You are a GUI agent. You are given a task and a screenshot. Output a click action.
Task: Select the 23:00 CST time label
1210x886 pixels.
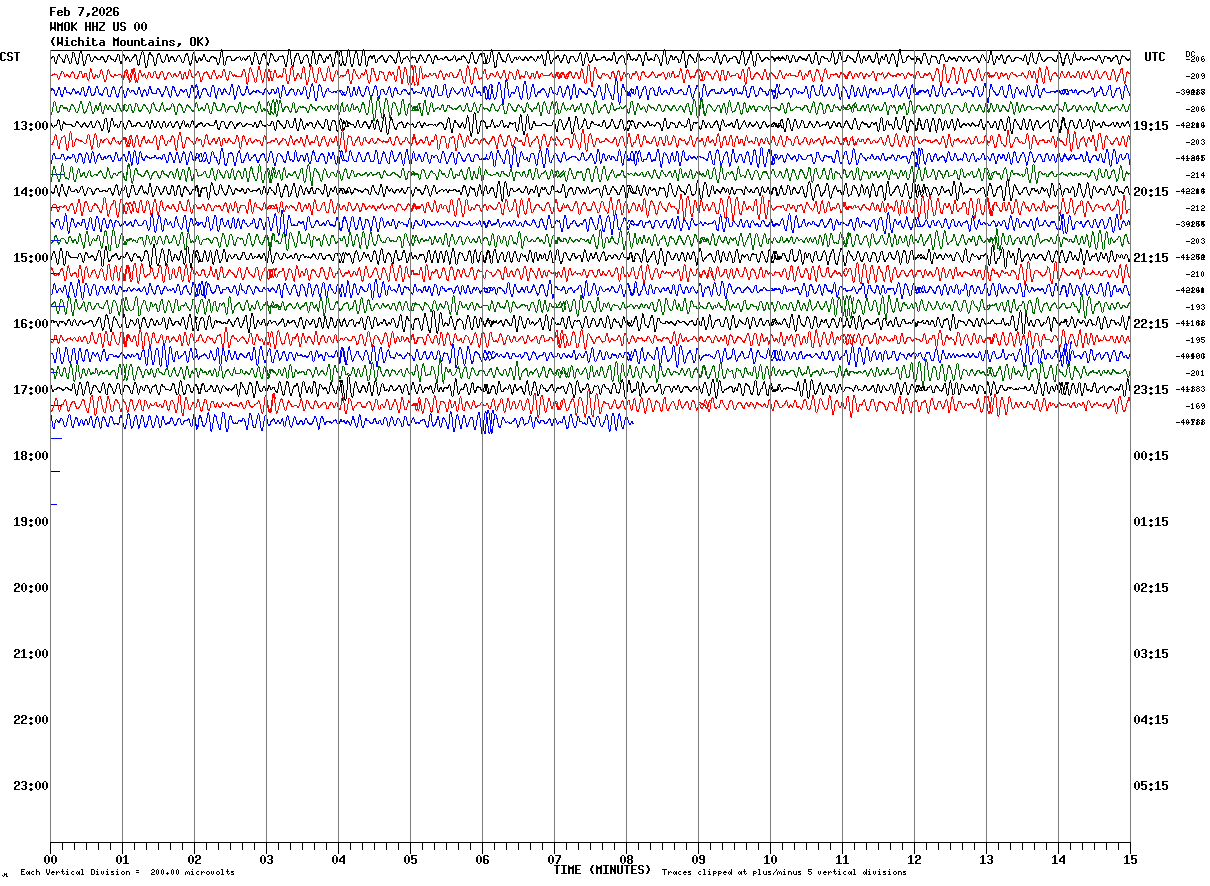pyautogui.click(x=31, y=786)
